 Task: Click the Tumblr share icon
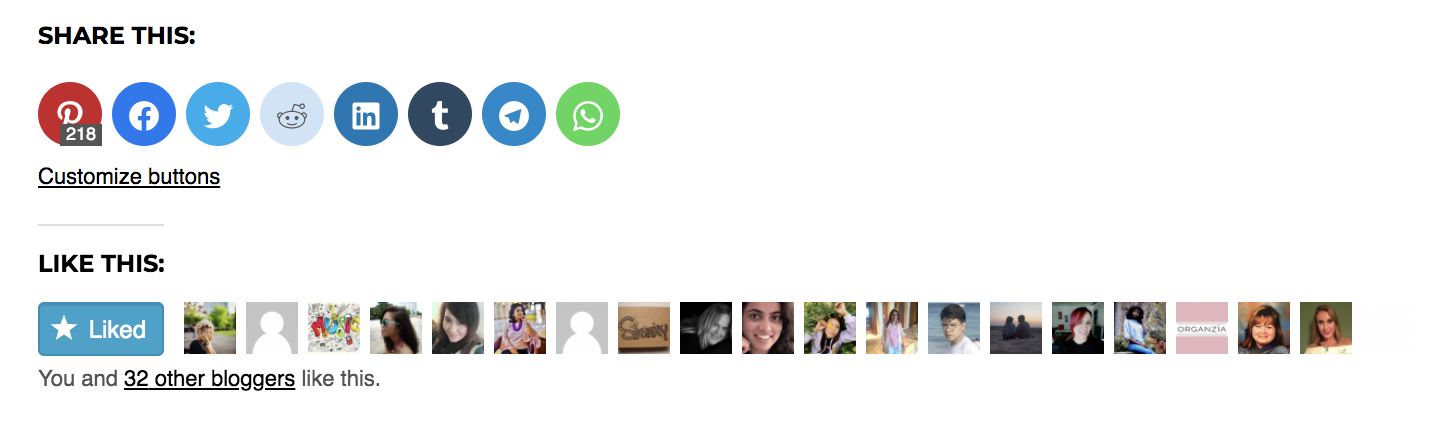tap(440, 114)
